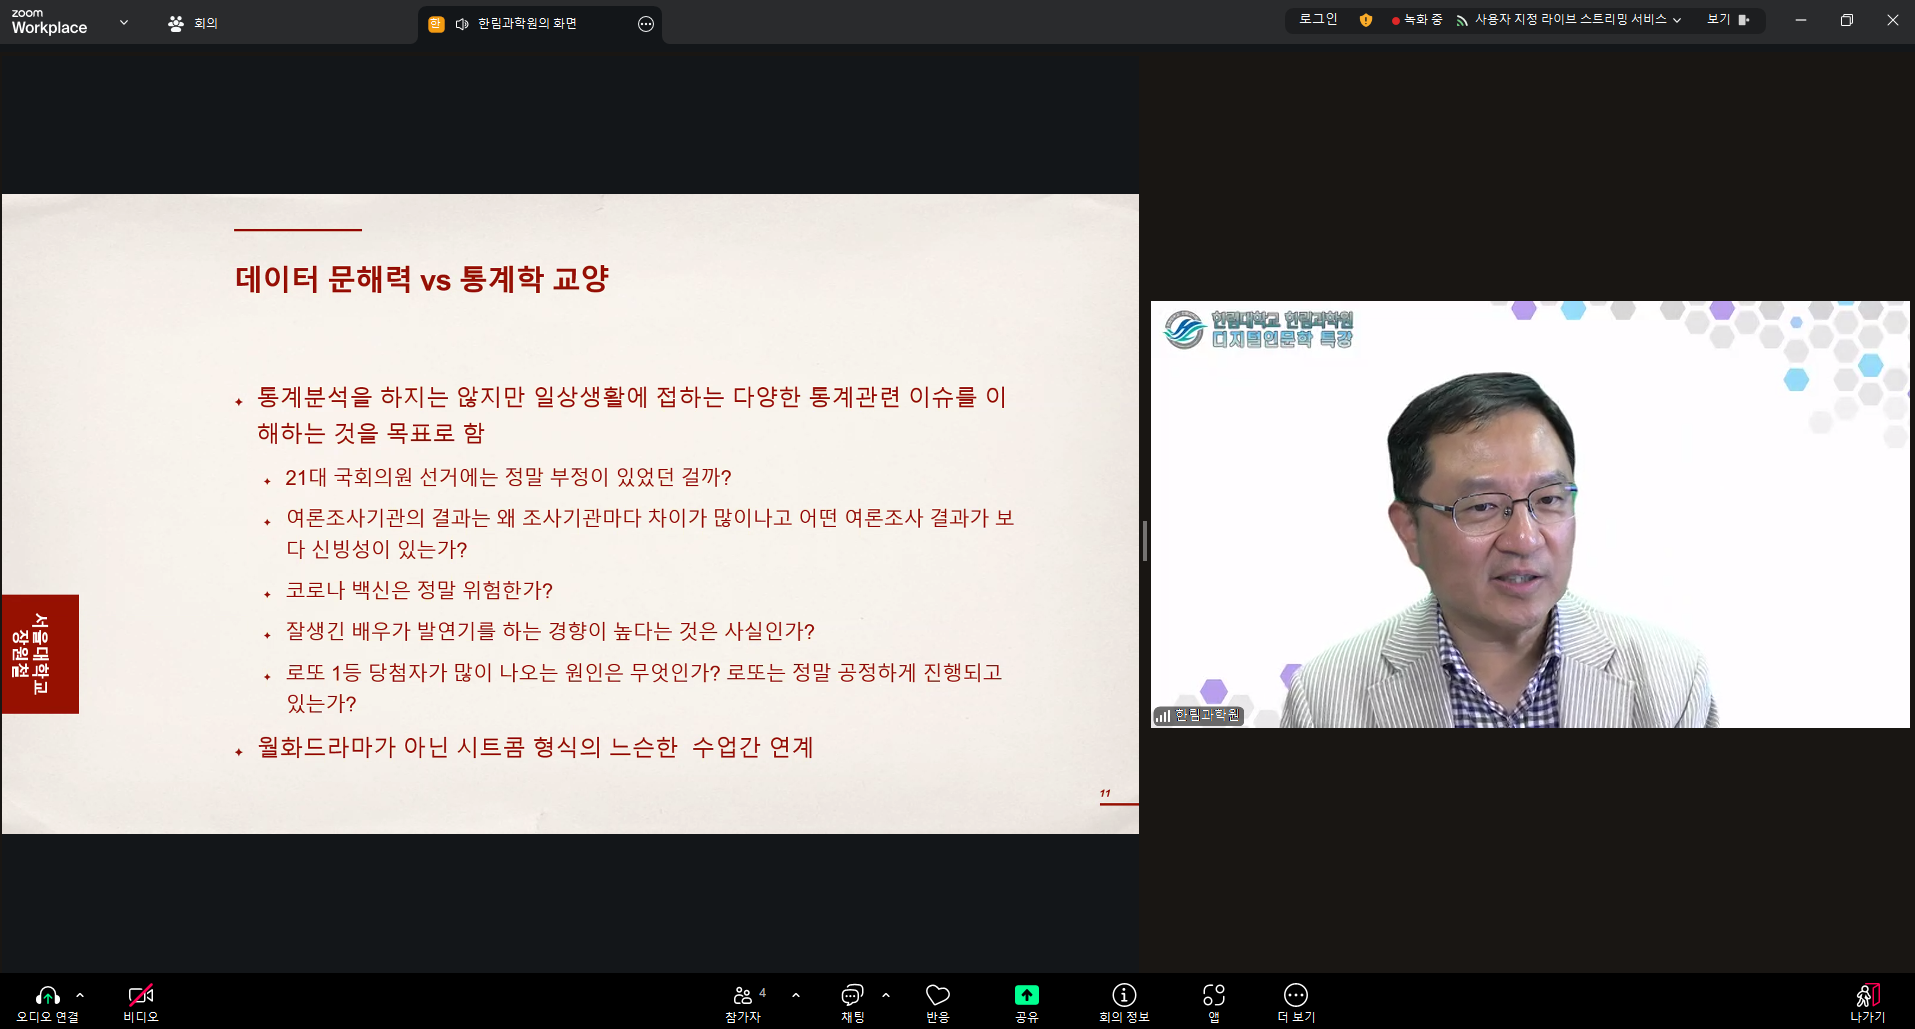The height and width of the screenshot is (1029, 1915).
Task: Click the reactions heart icon
Action: pyautogui.click(x=937, y=996)
